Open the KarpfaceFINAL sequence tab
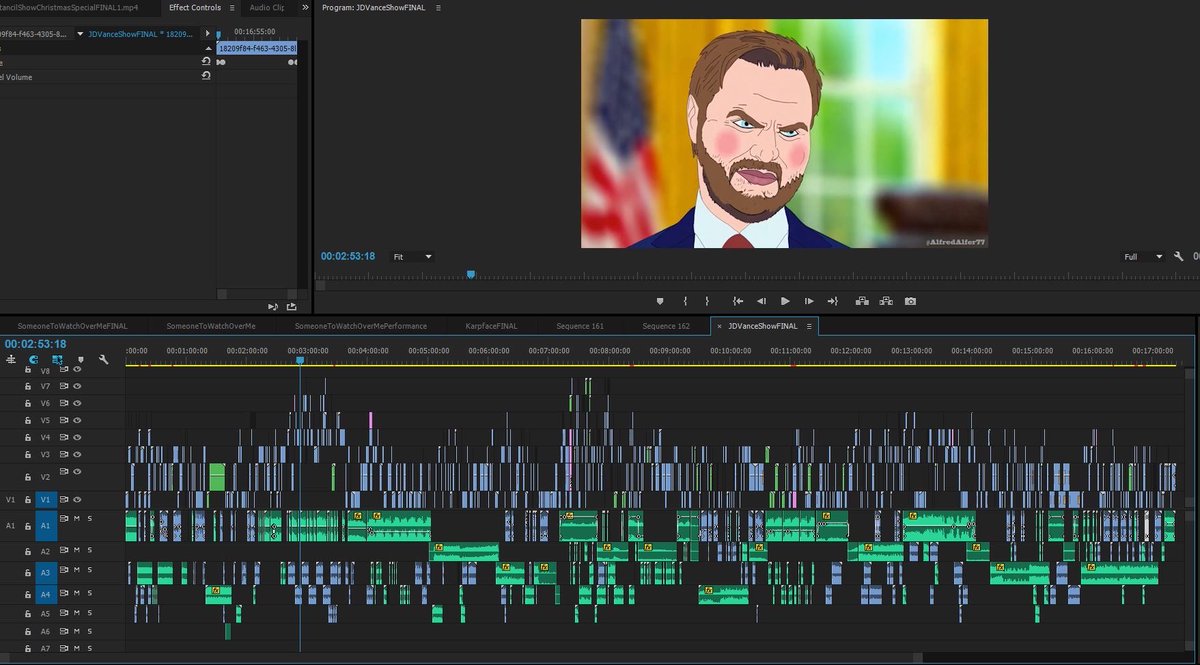This screenshot has height=665, width=1200. coord(492,326)
